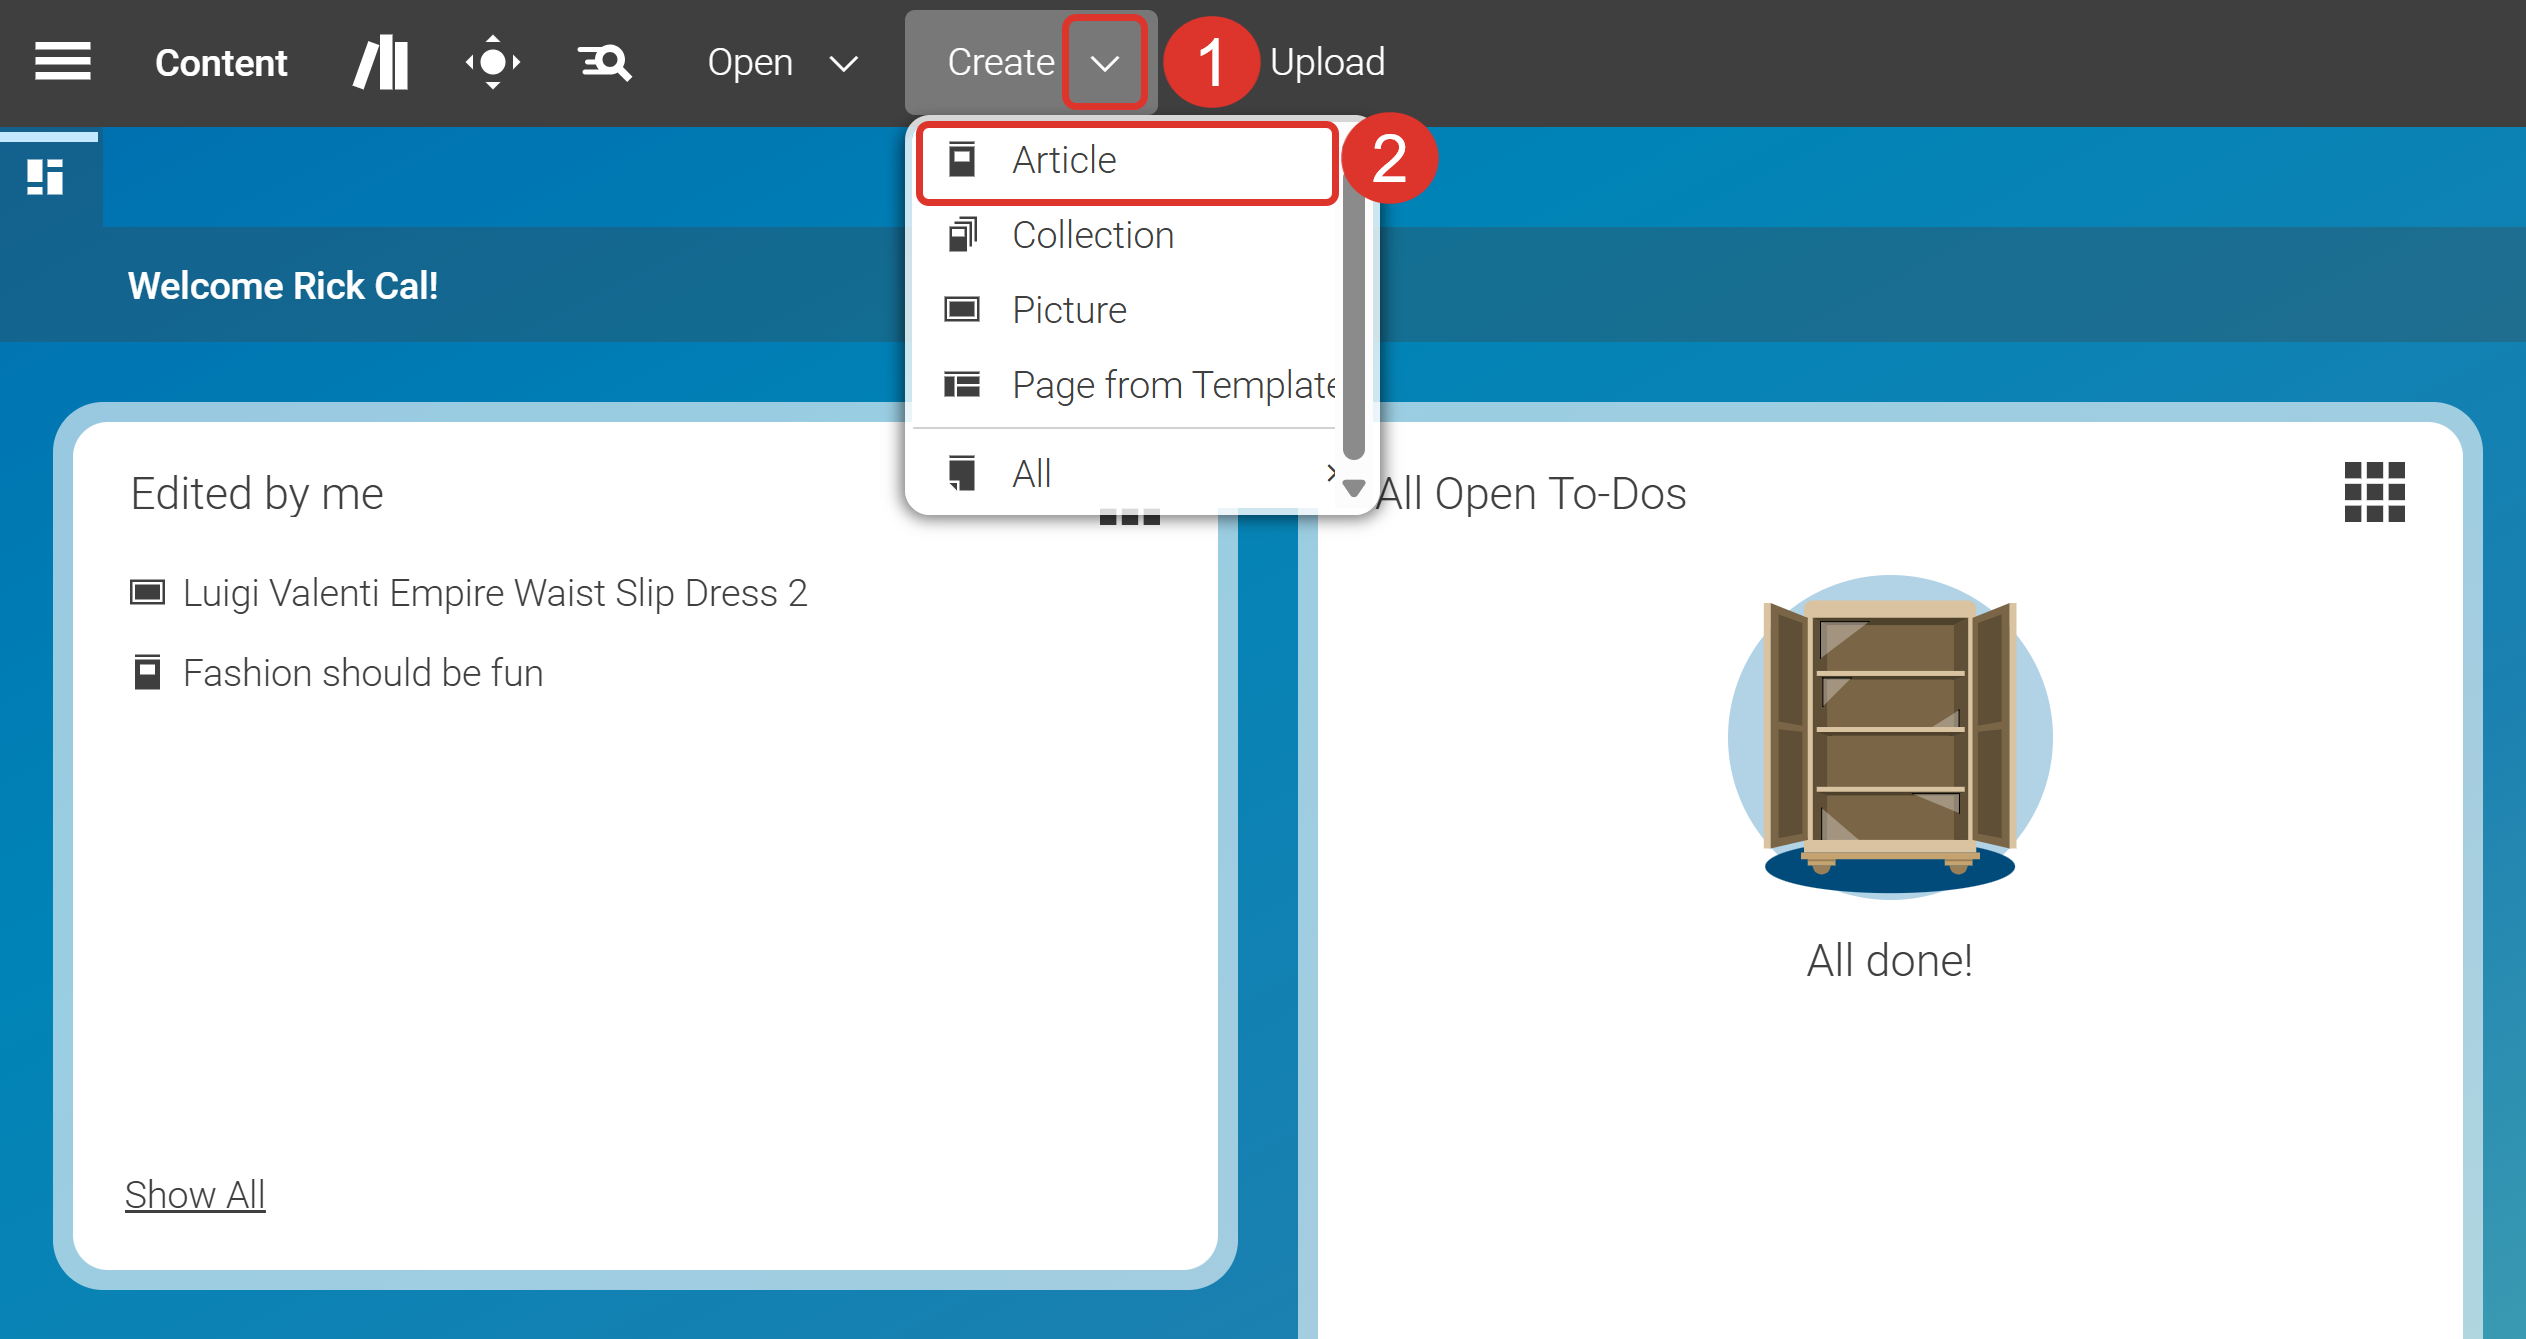This screenshot has width=2526, height=1339.
Task: Click the Picture icon in dropdown
Action: pos(962,310)
